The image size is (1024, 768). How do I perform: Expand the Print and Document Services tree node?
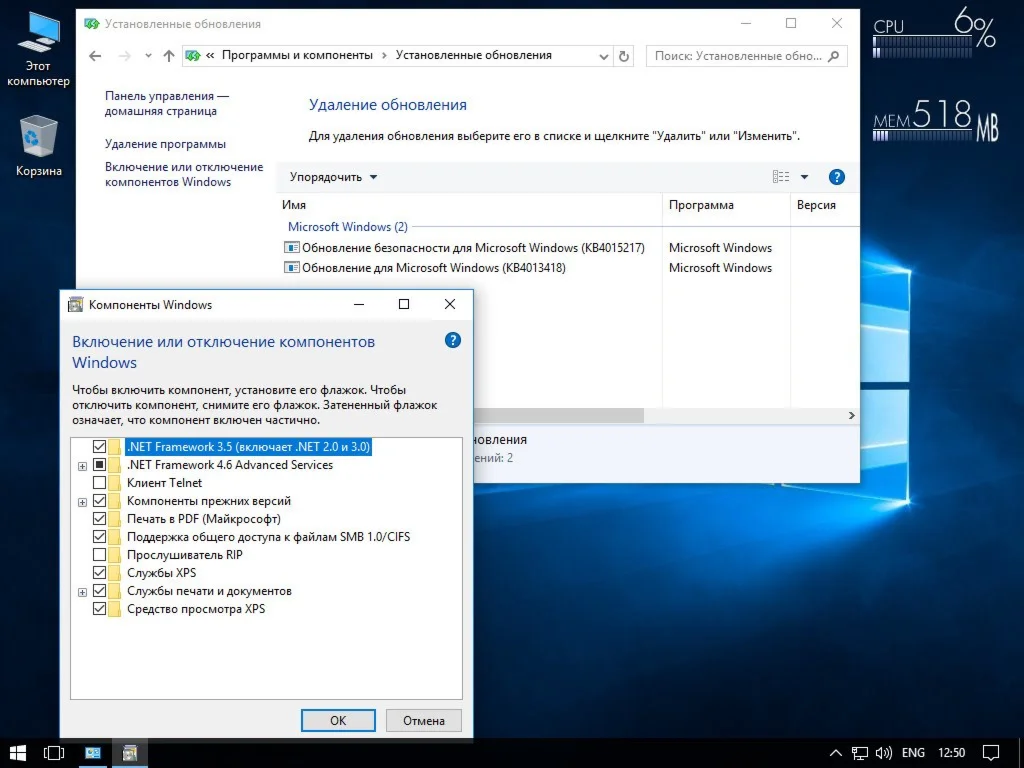point(82,592)
